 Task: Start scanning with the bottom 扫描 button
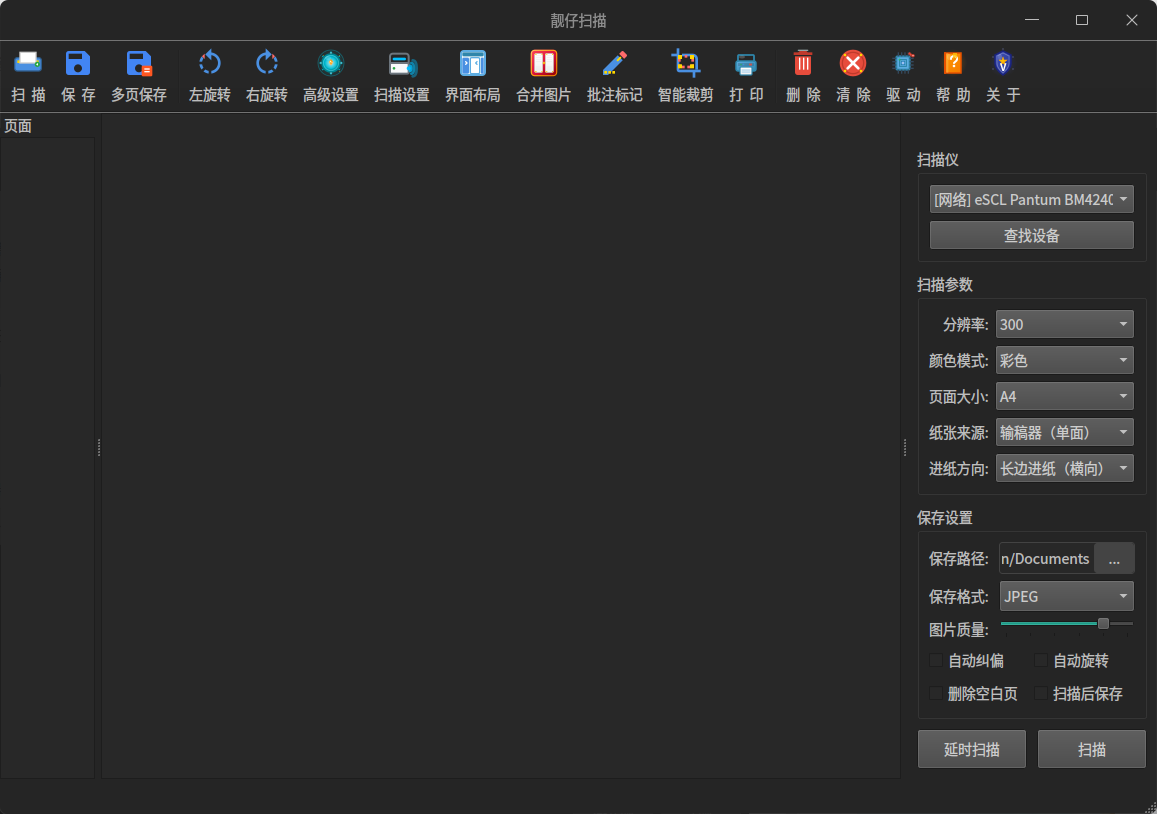[x=1092, y=749]
